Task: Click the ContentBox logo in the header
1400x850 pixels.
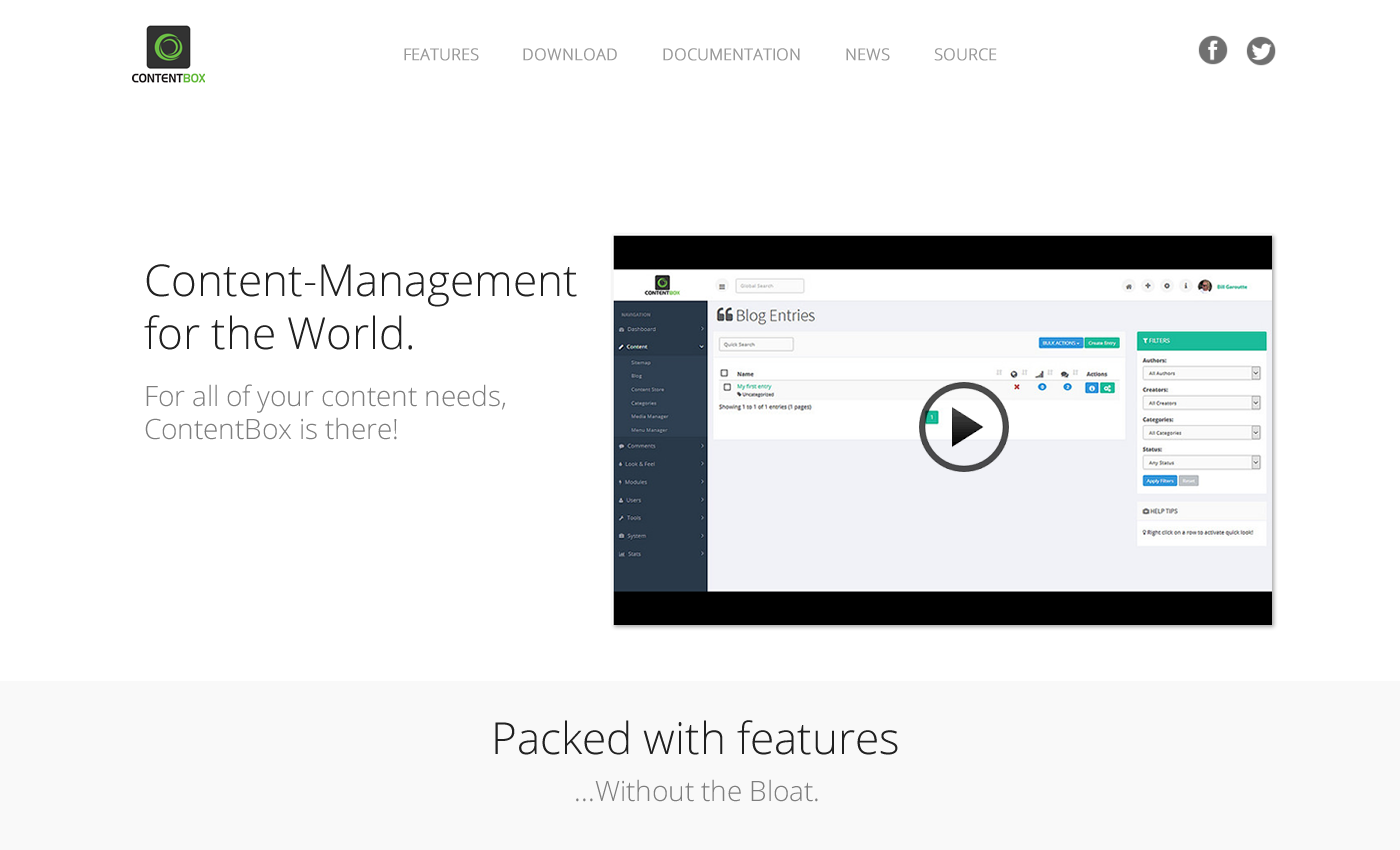Action: pyautogui.click(x=168, y=54)
